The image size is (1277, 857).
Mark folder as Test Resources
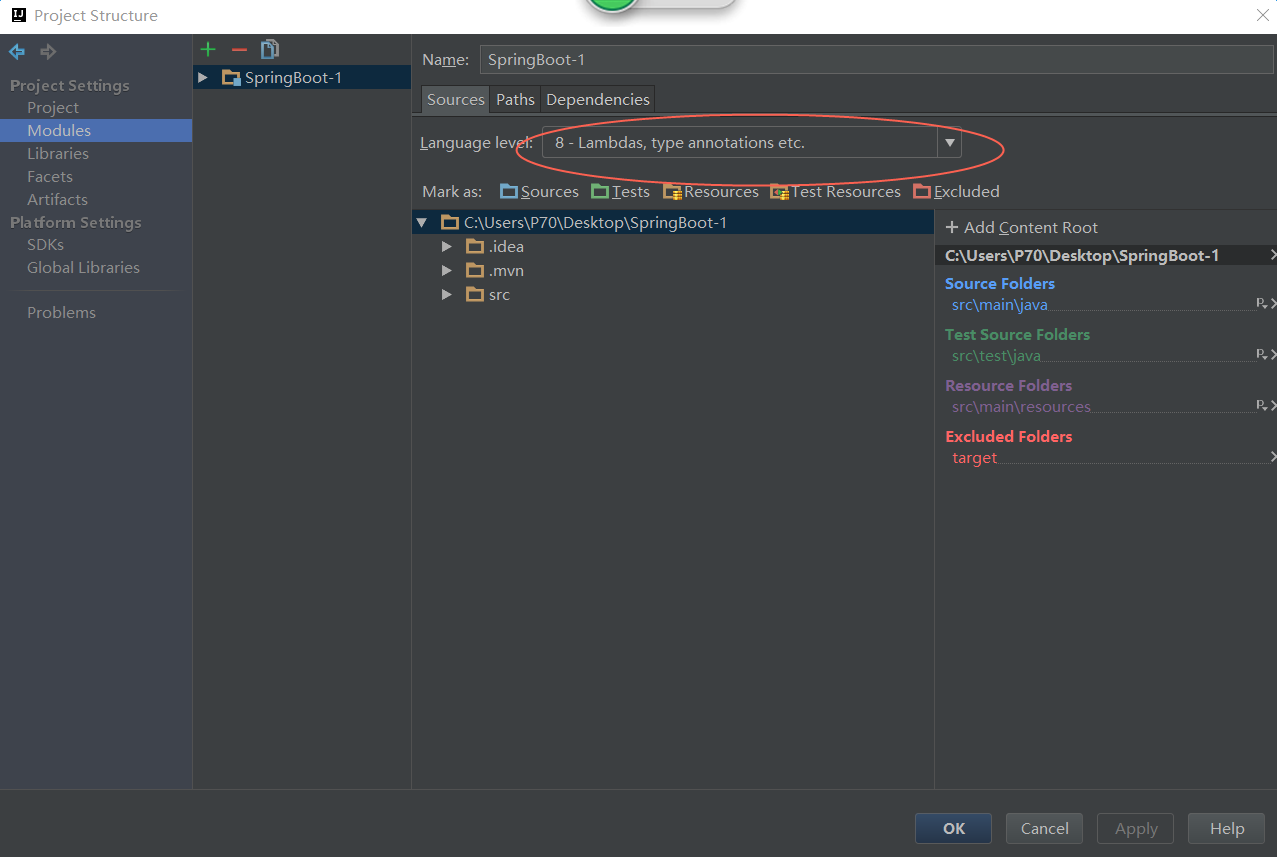pos(835,191)
